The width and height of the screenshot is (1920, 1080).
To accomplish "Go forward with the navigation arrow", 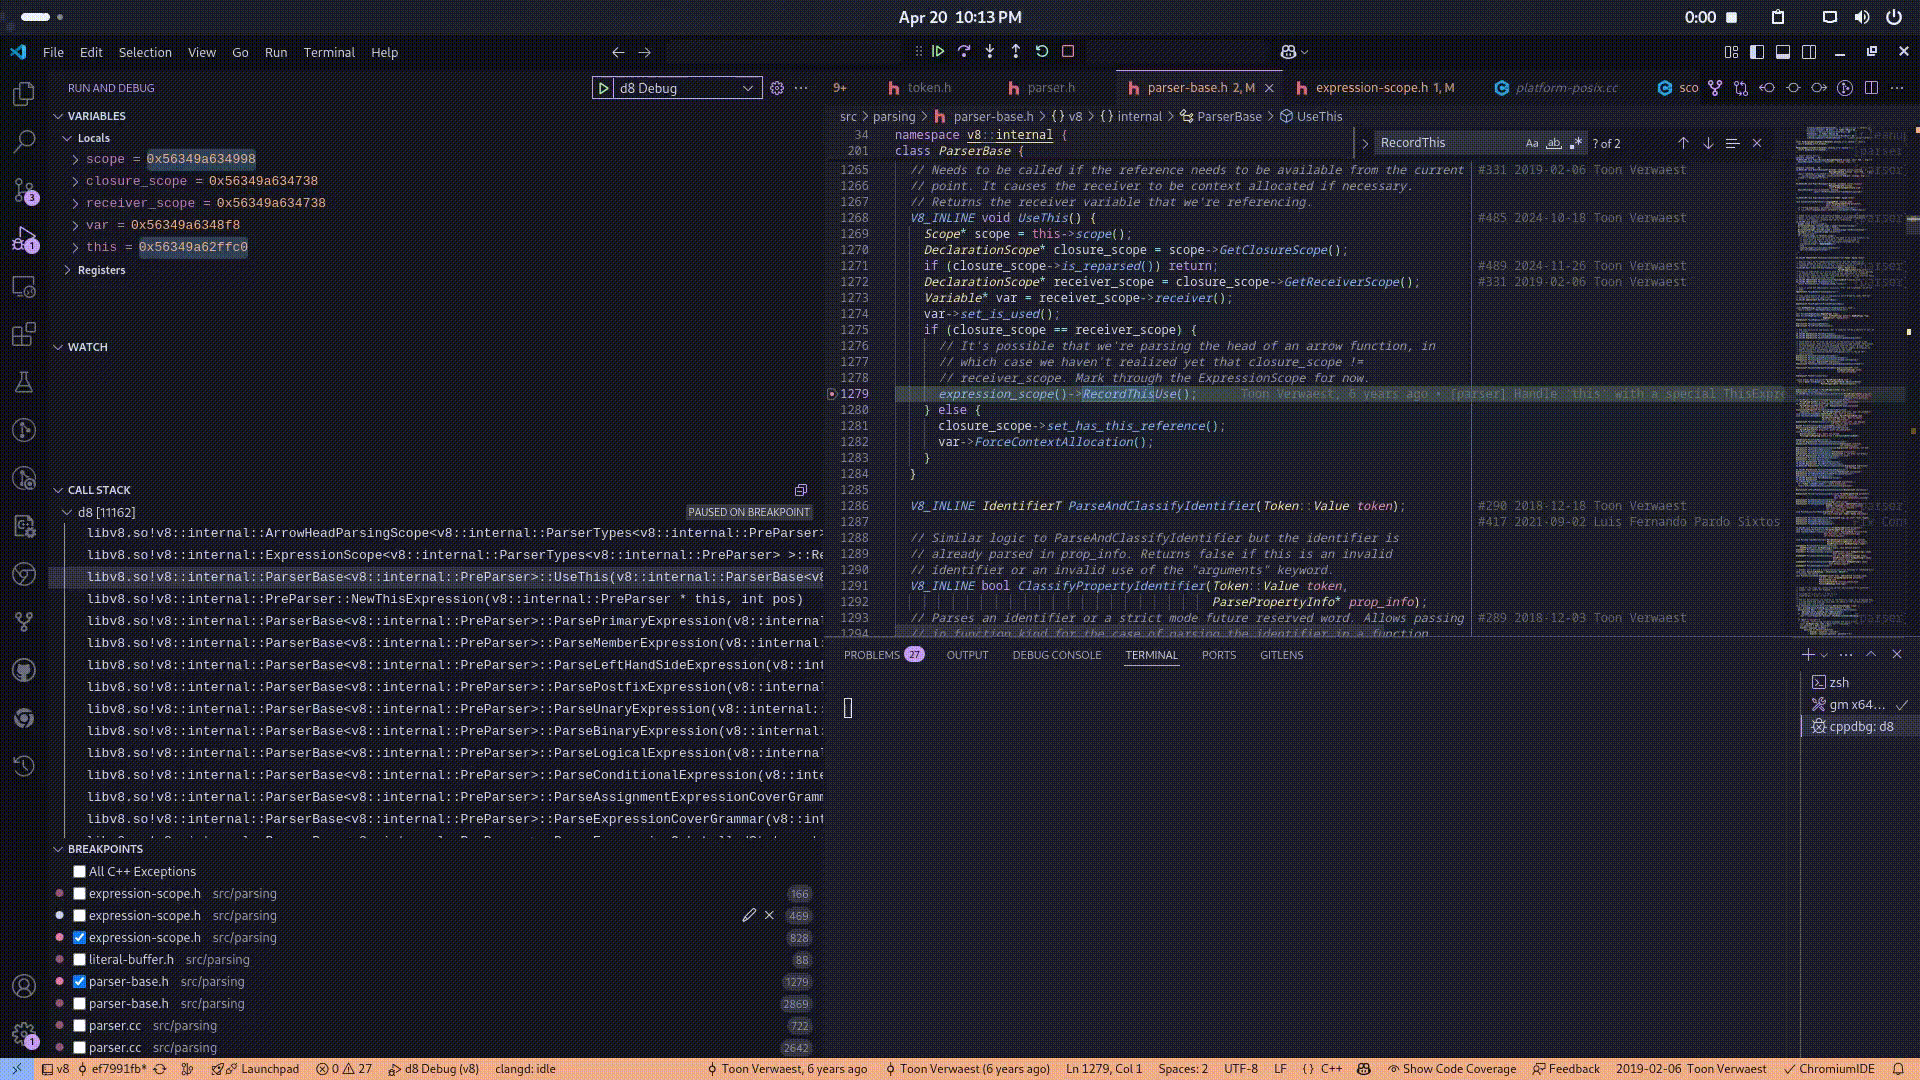I will pyautogui.click(x=644, y=52).
